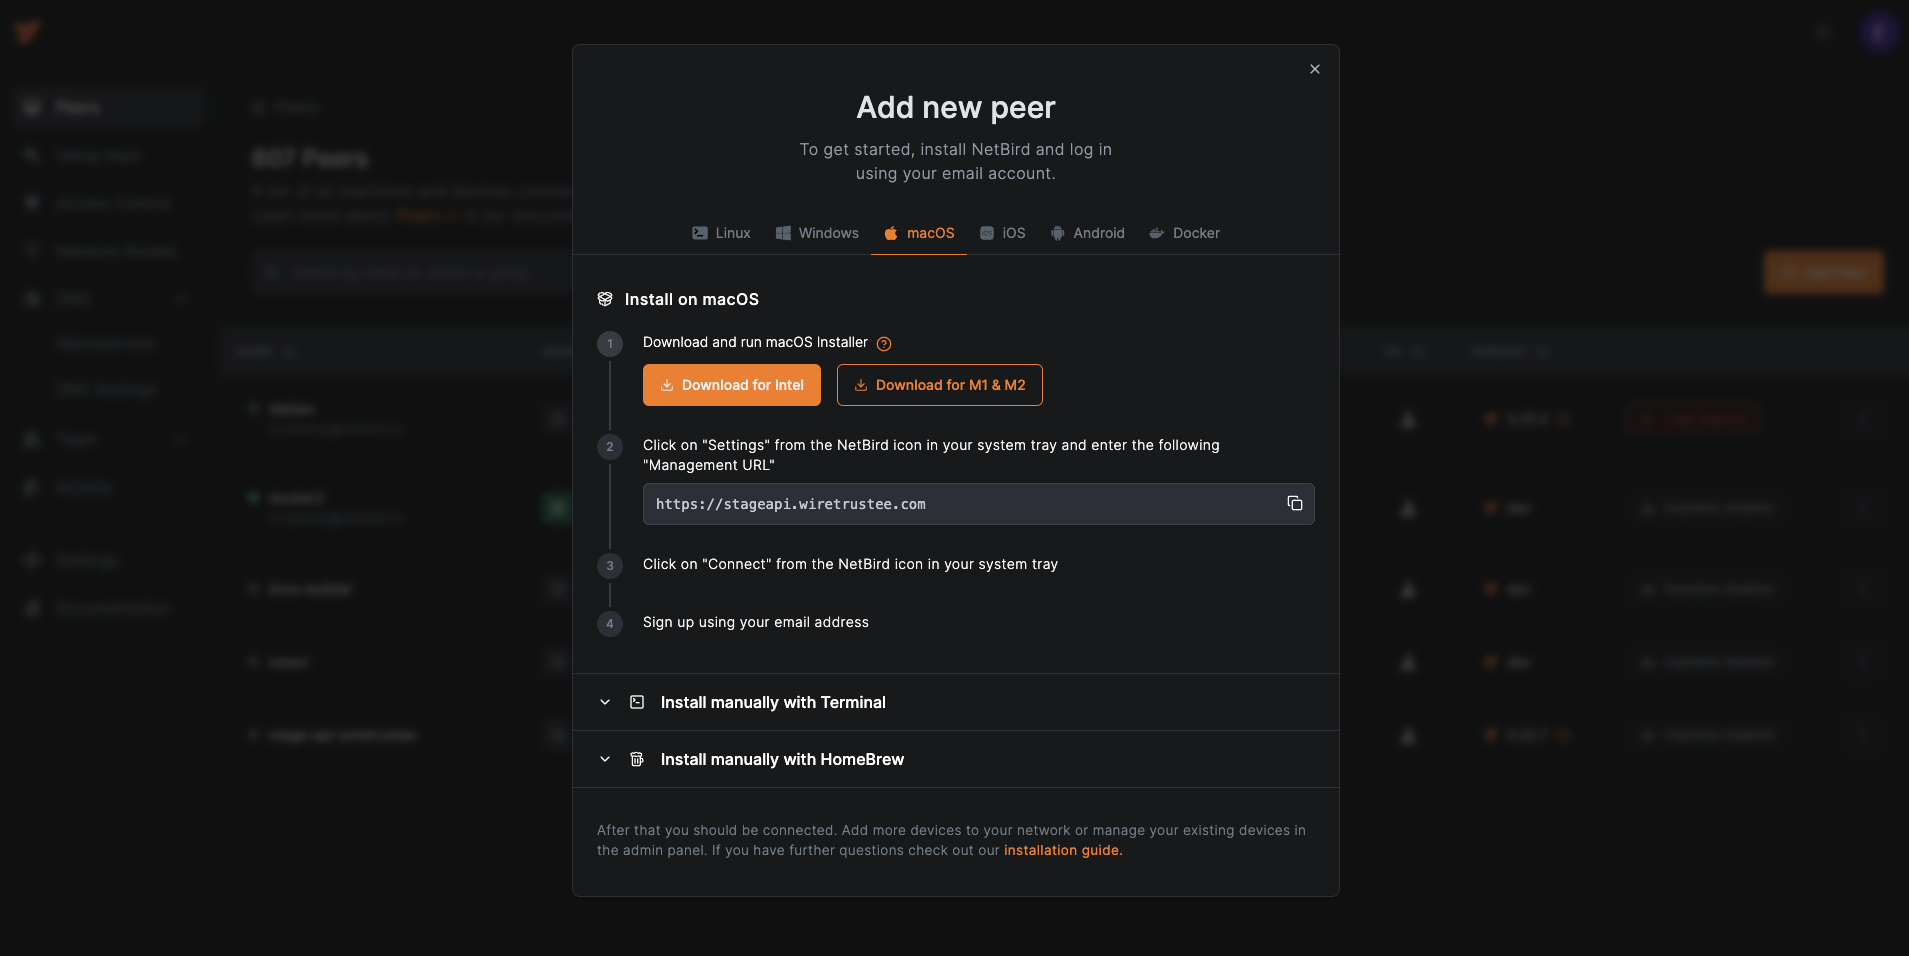Click the Apple icon on the macOS tab
Image resolution: width=1909 pixels, height=956 pixels.
(x=890, y=233)
